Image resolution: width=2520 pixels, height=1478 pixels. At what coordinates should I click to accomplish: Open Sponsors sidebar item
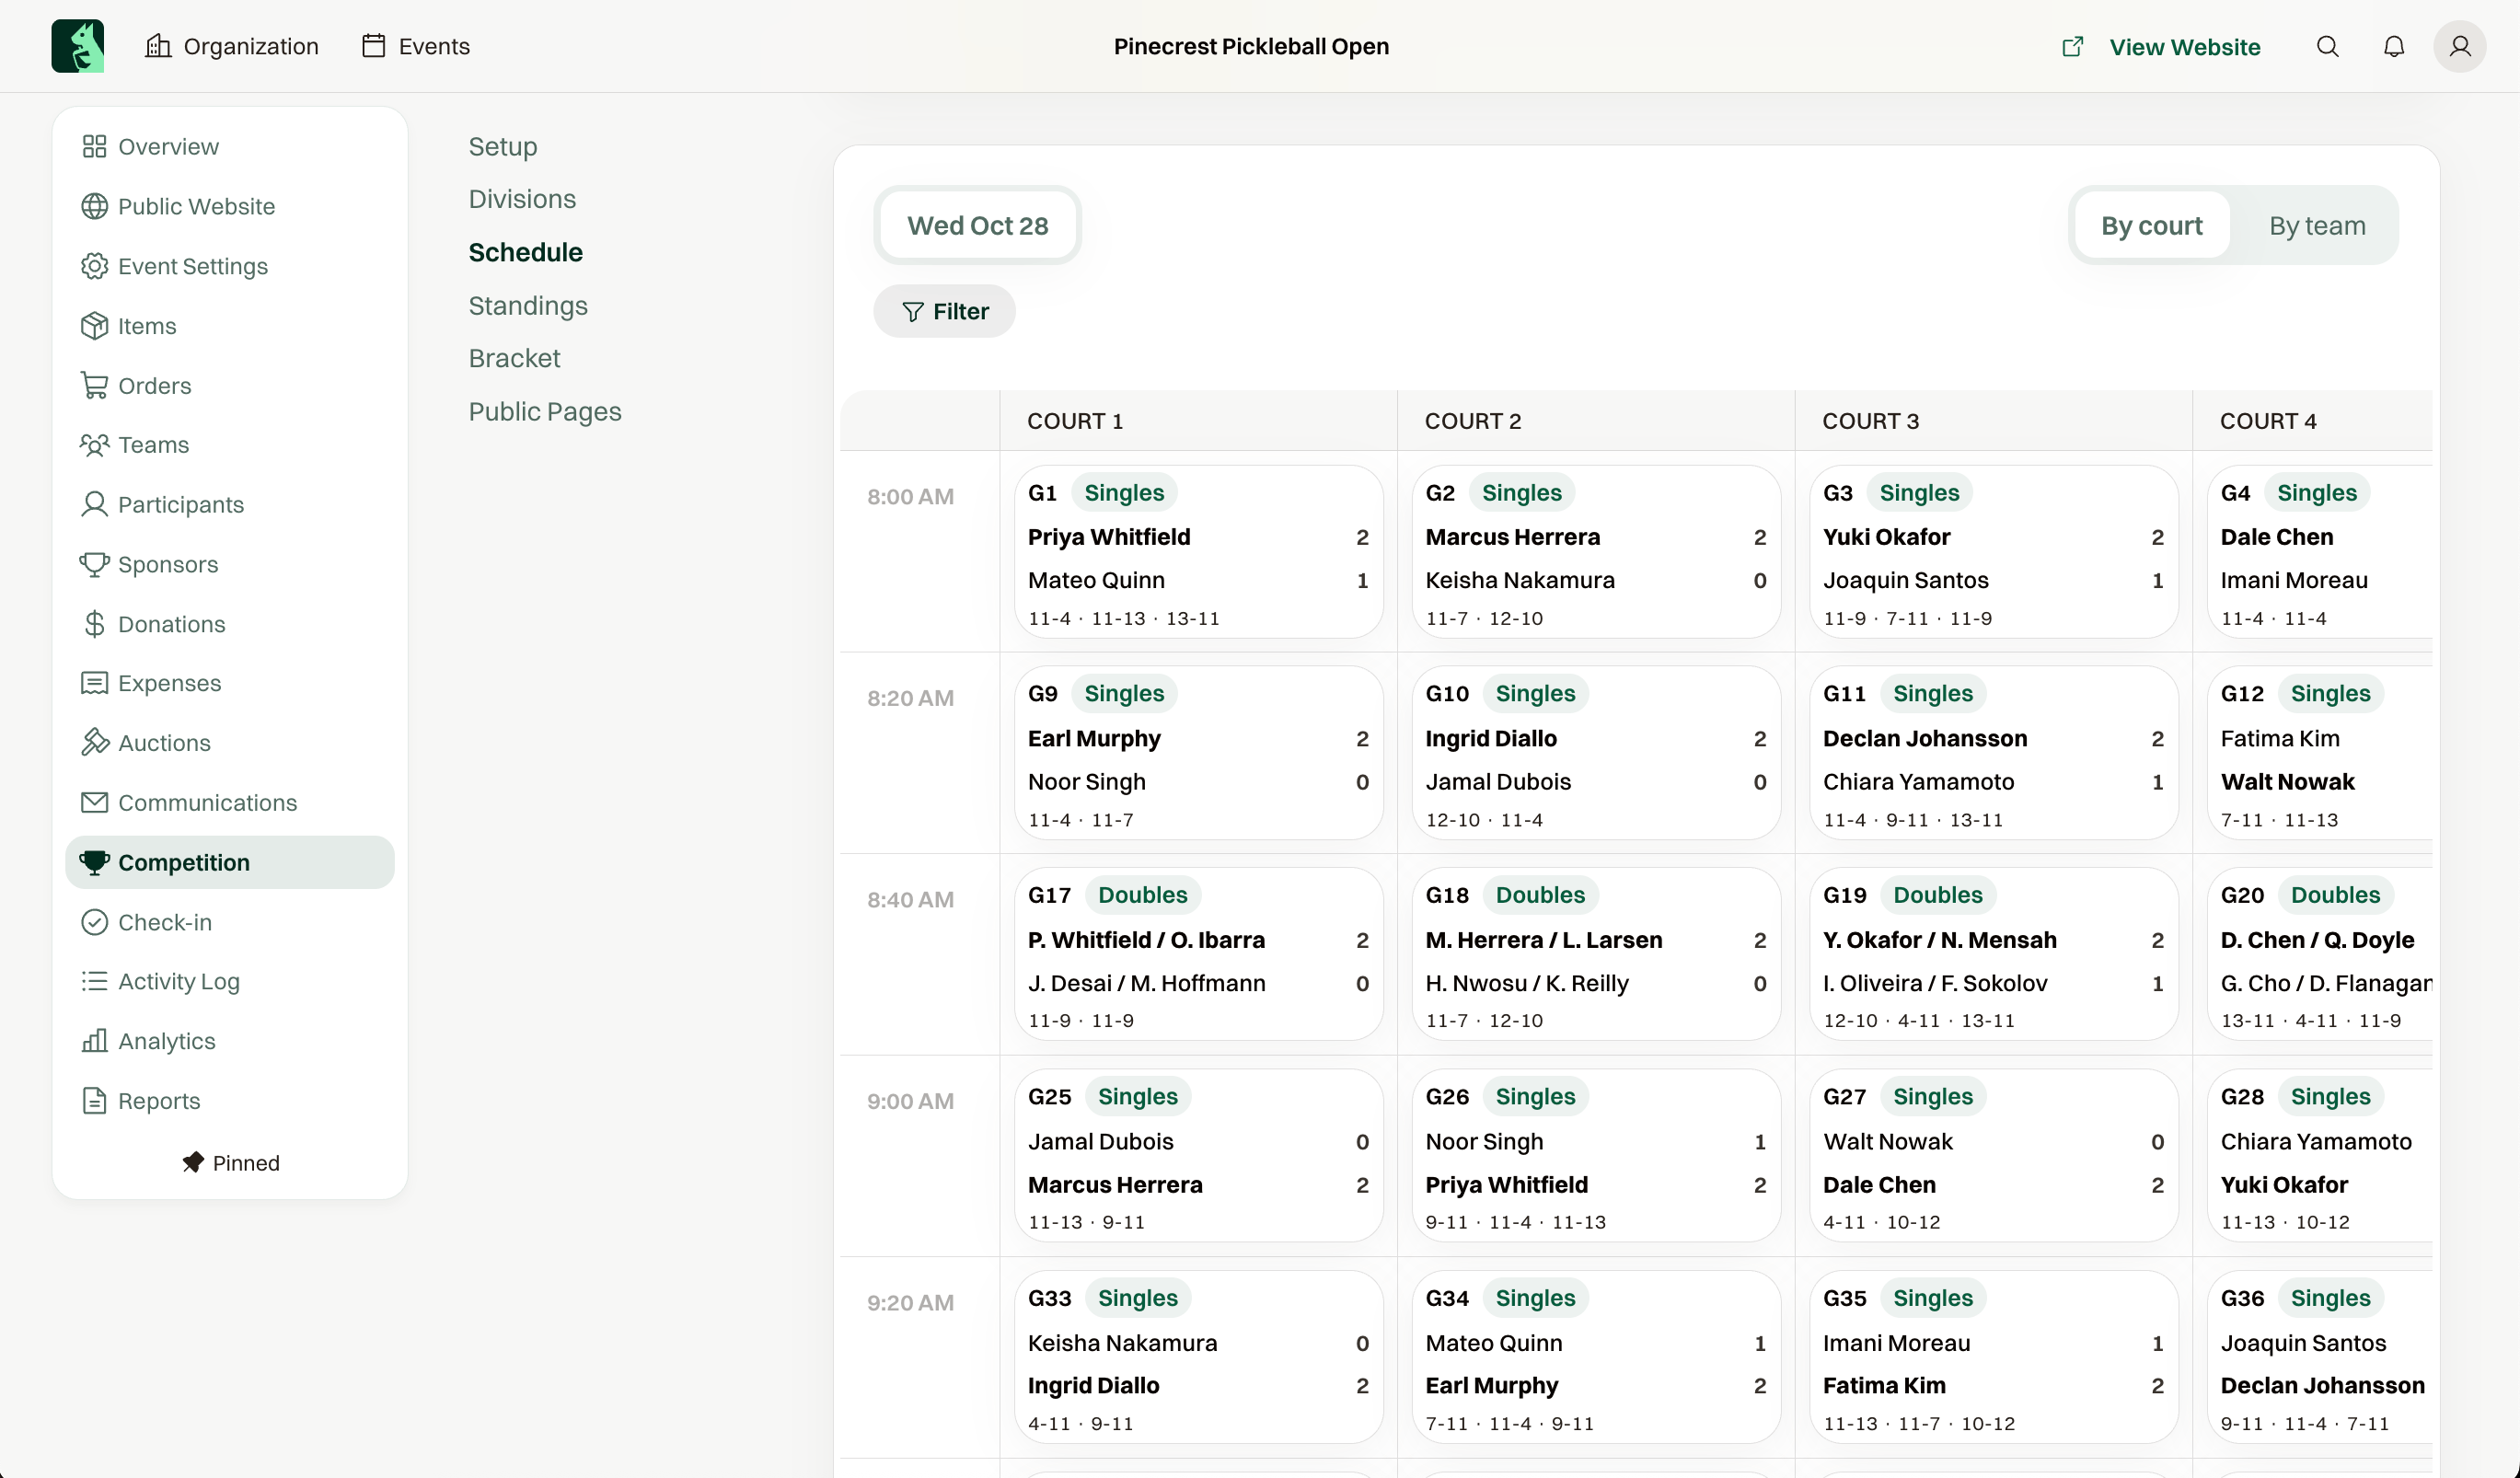(229, 564)
